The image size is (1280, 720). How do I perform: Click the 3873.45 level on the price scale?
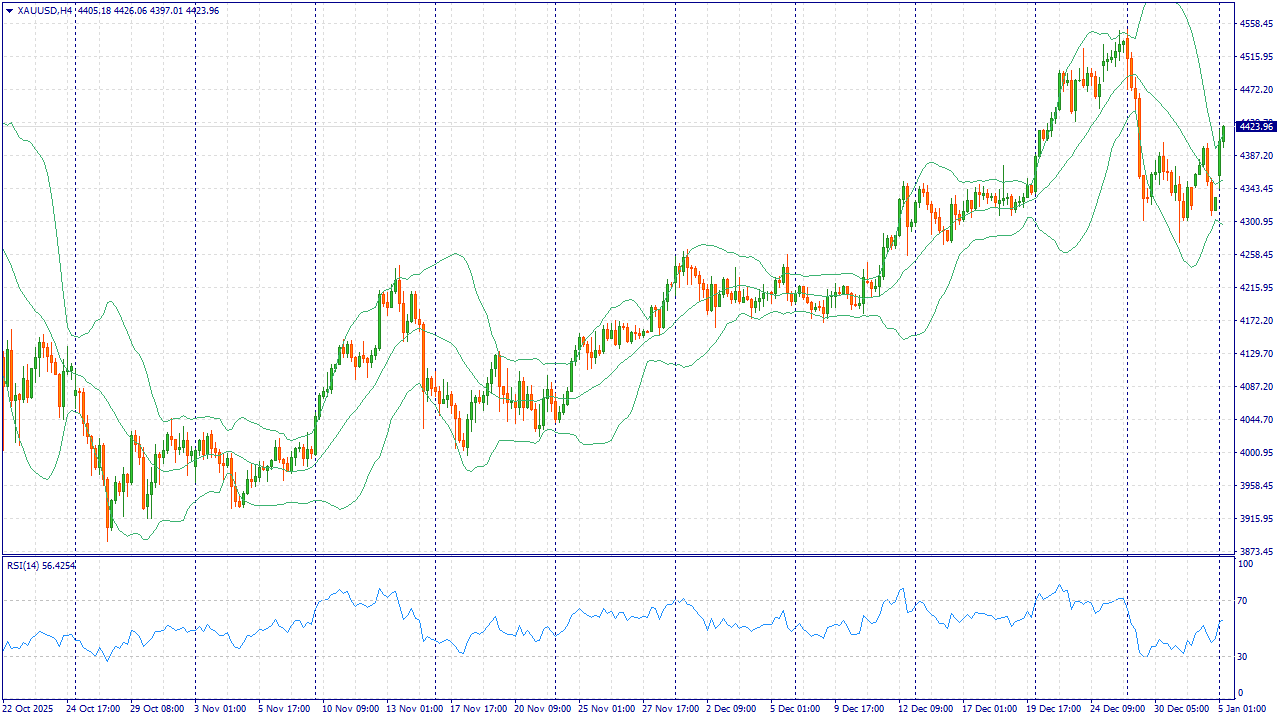[1254, 552]
